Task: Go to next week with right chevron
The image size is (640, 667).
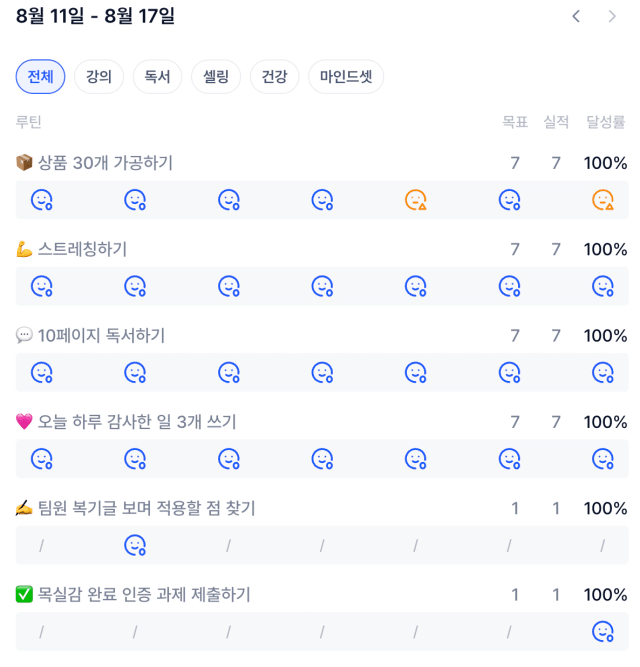Action: pyautogui.click(x=612, y=17)
